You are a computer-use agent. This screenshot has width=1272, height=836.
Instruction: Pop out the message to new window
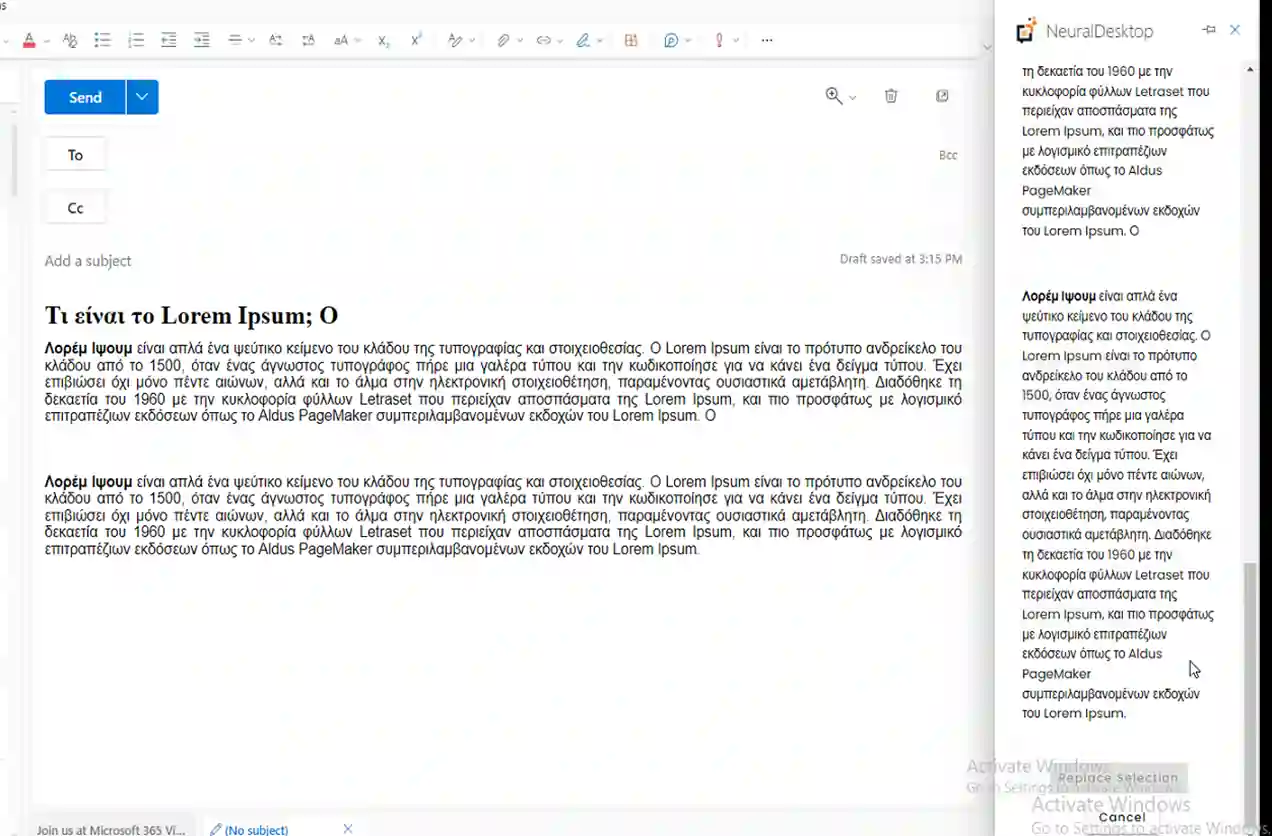pyautogui.click(x=942, y=96)
